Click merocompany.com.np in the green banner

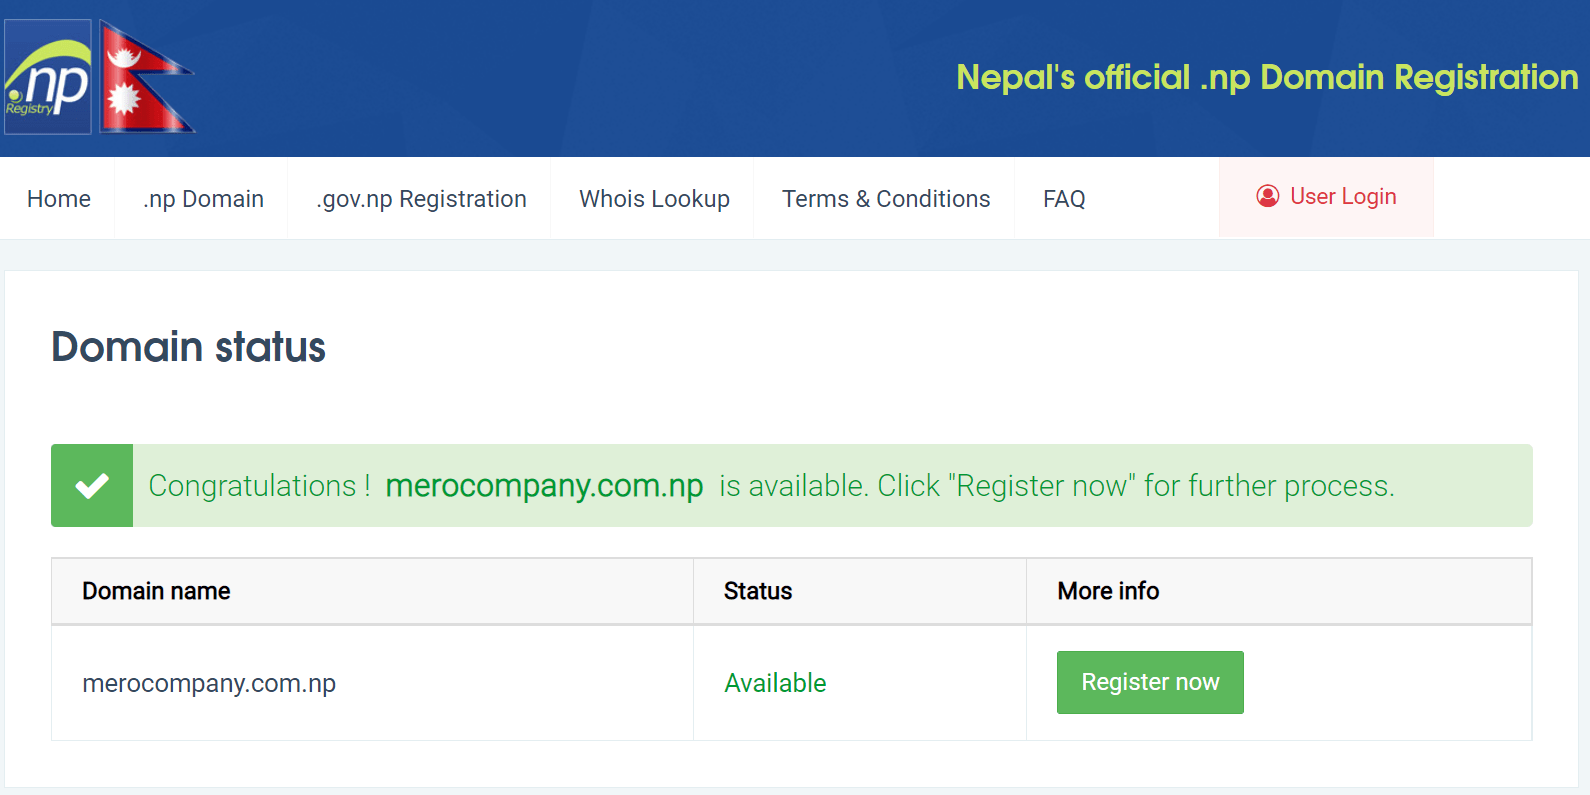pos(544,486)
